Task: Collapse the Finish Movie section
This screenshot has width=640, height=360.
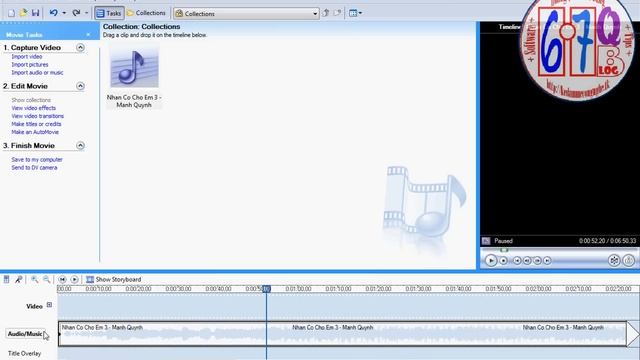Action: [80, 145]
